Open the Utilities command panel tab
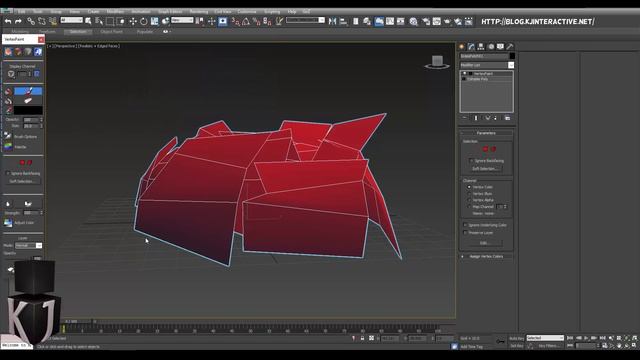Image resolution: width=640 pixels, height=360 pixels. [x=510, y=47]
